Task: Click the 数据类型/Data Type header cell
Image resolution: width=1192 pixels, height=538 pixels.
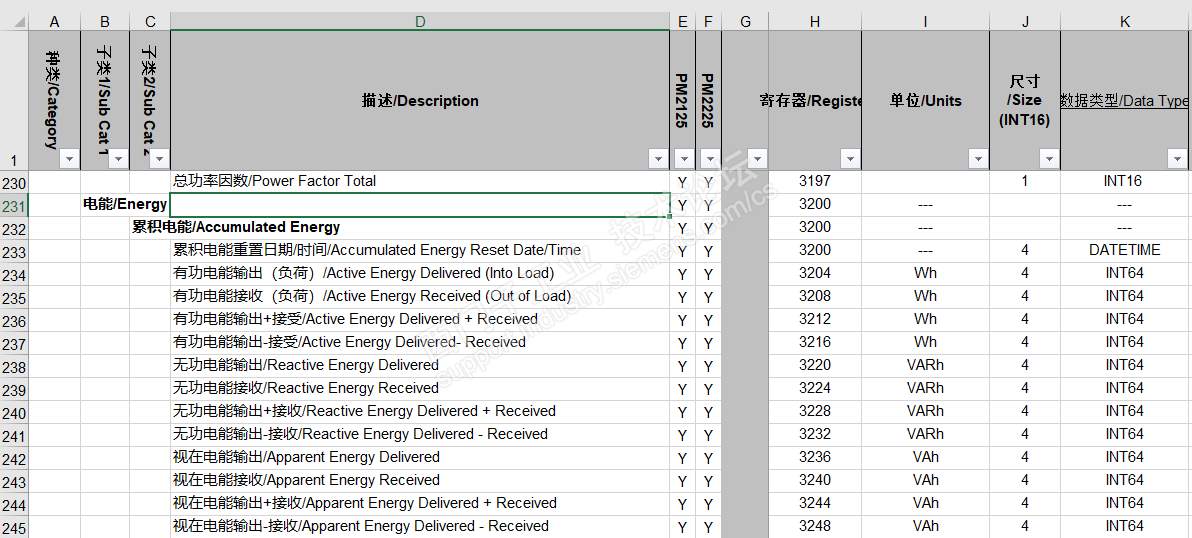Action: tap(1125, 100)
